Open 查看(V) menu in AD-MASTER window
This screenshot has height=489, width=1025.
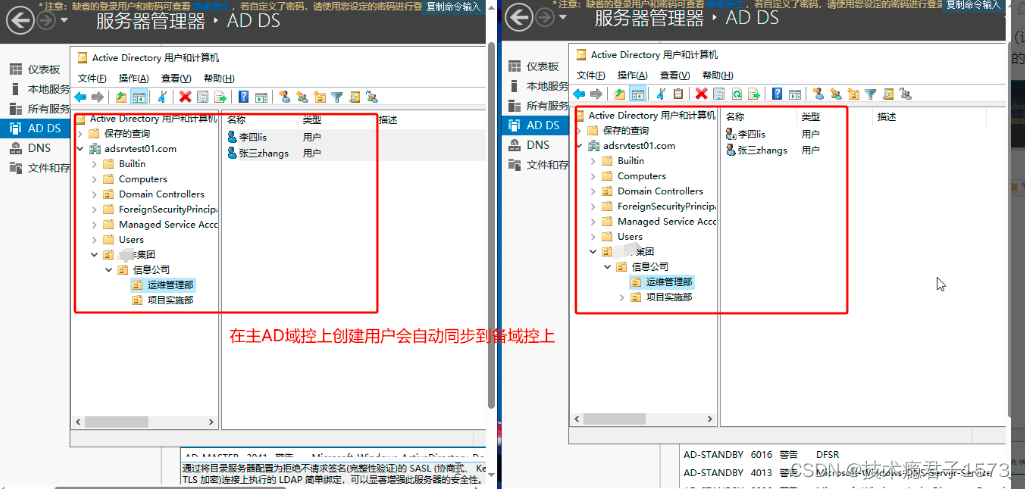pos(176,78)
